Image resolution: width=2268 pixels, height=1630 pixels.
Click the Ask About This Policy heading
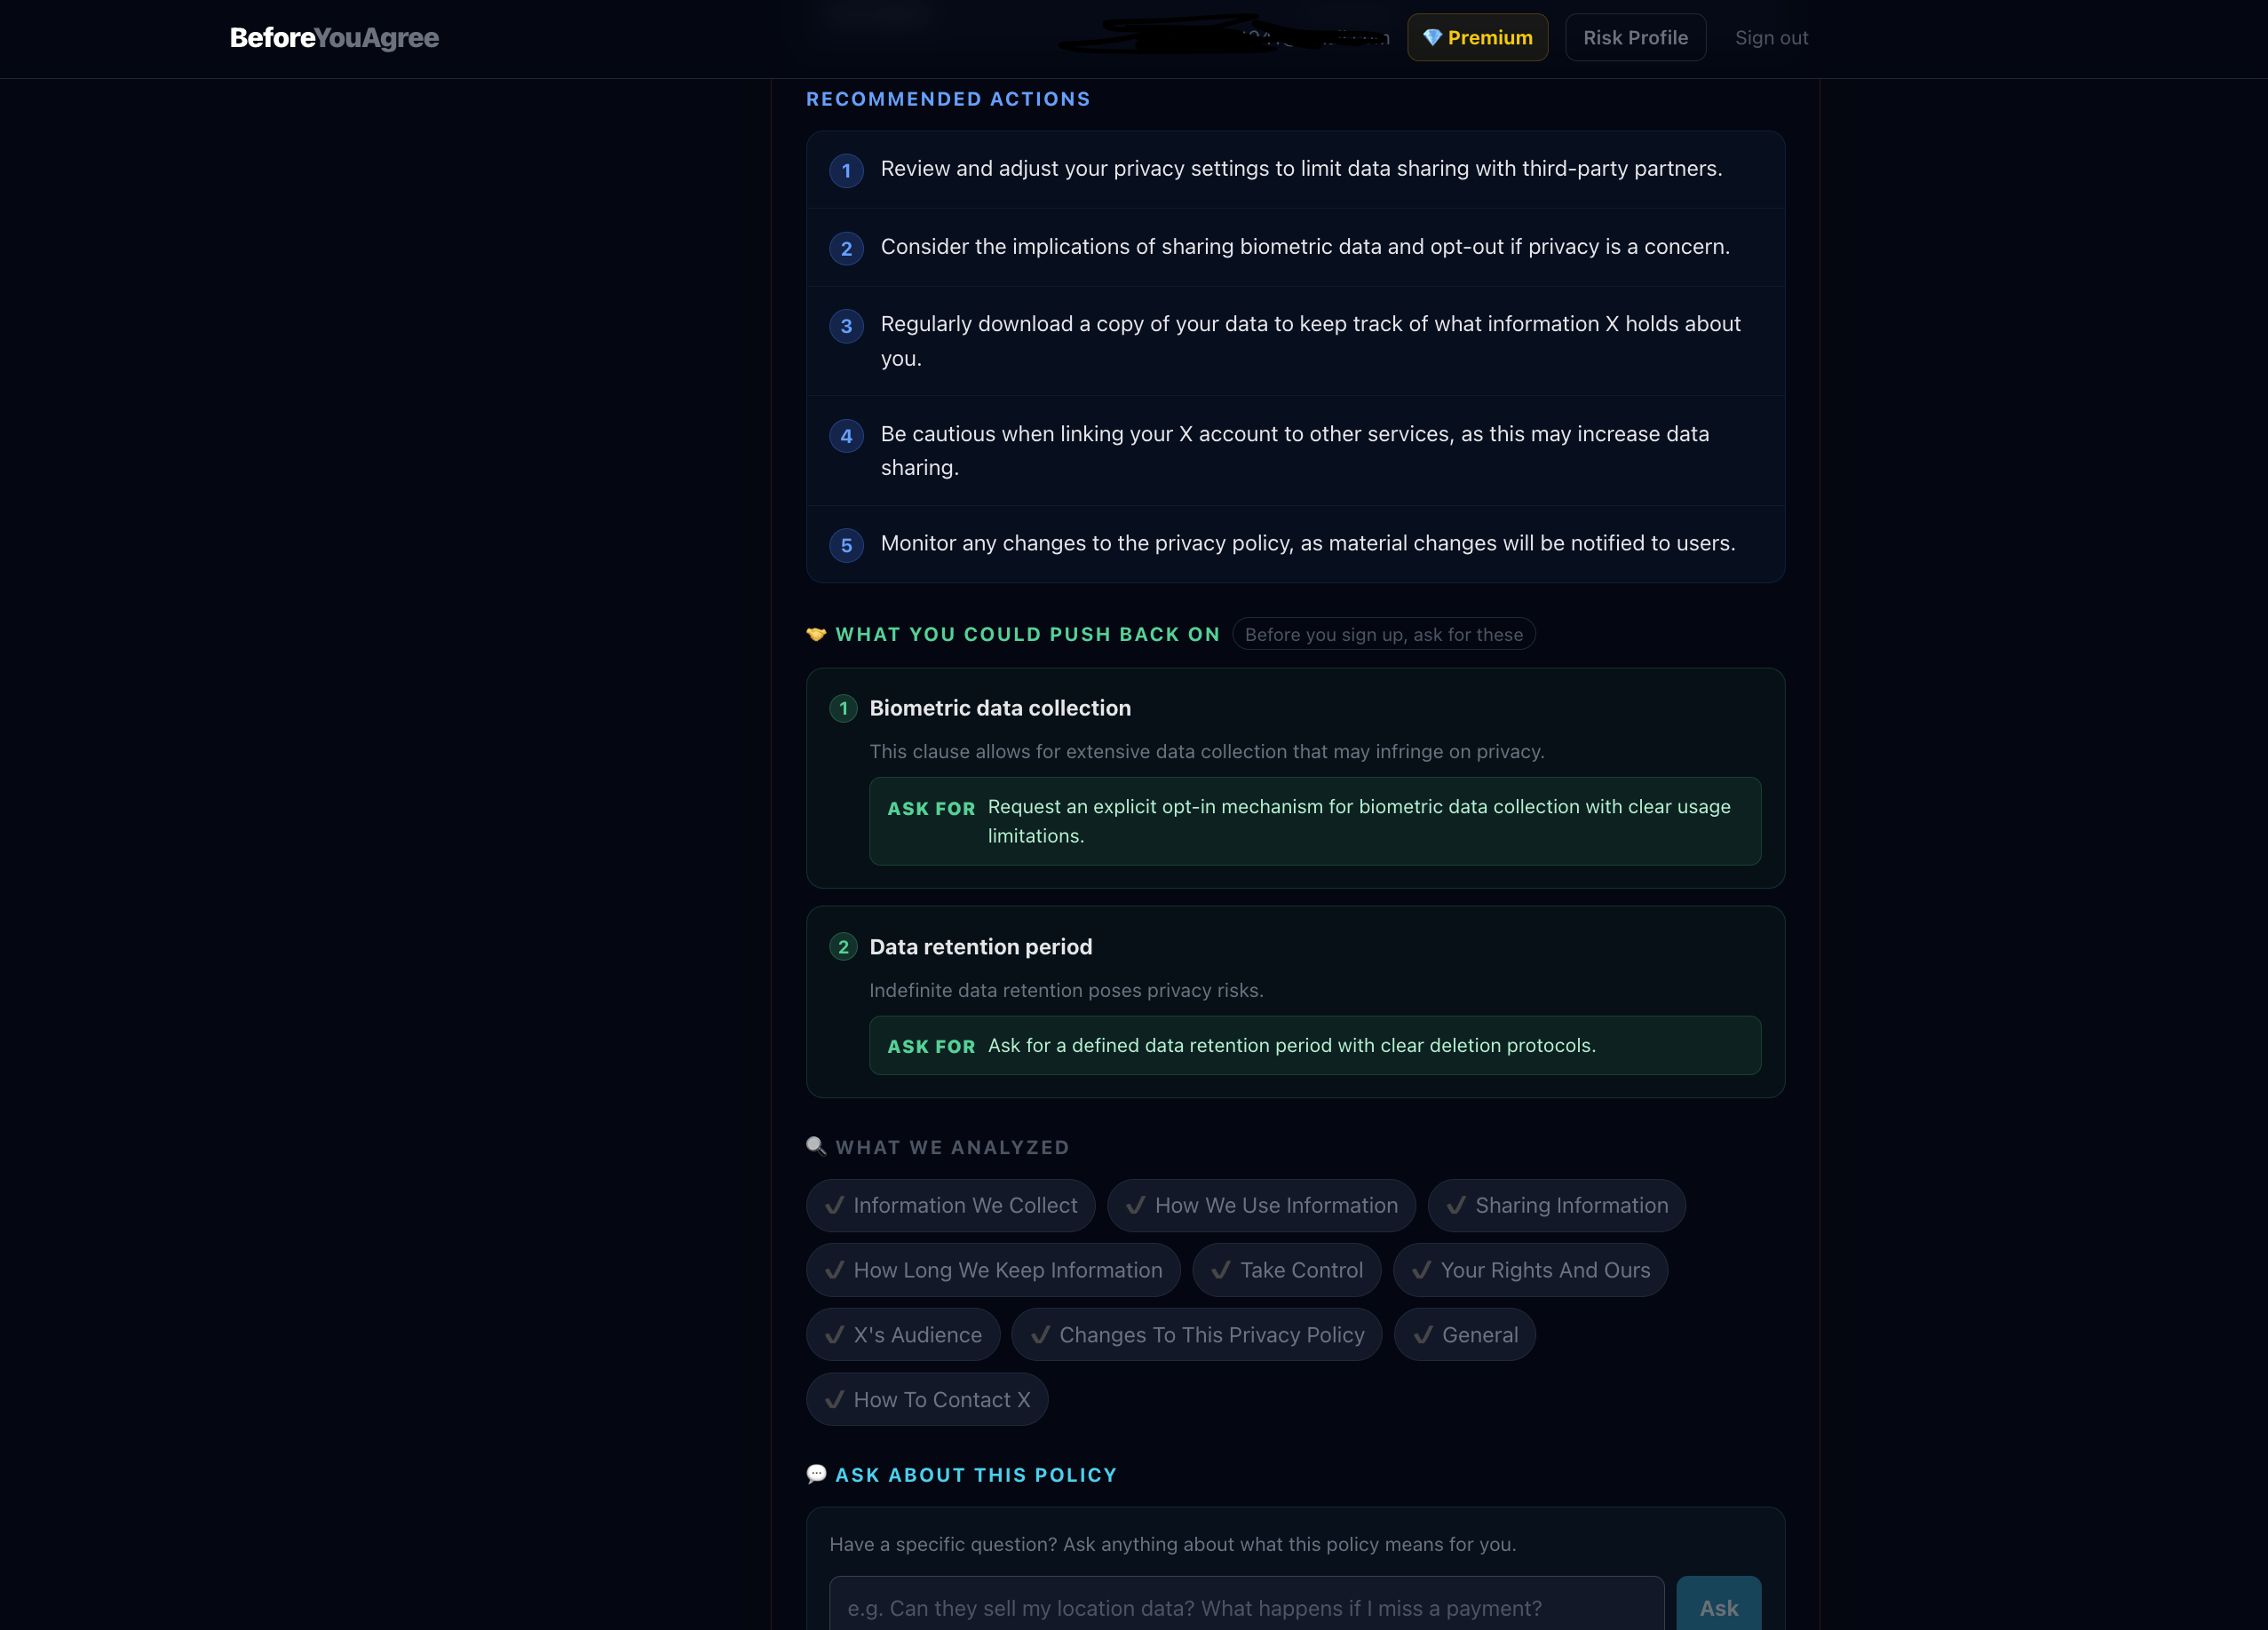pyautogui.click(x=976, y=1475)
